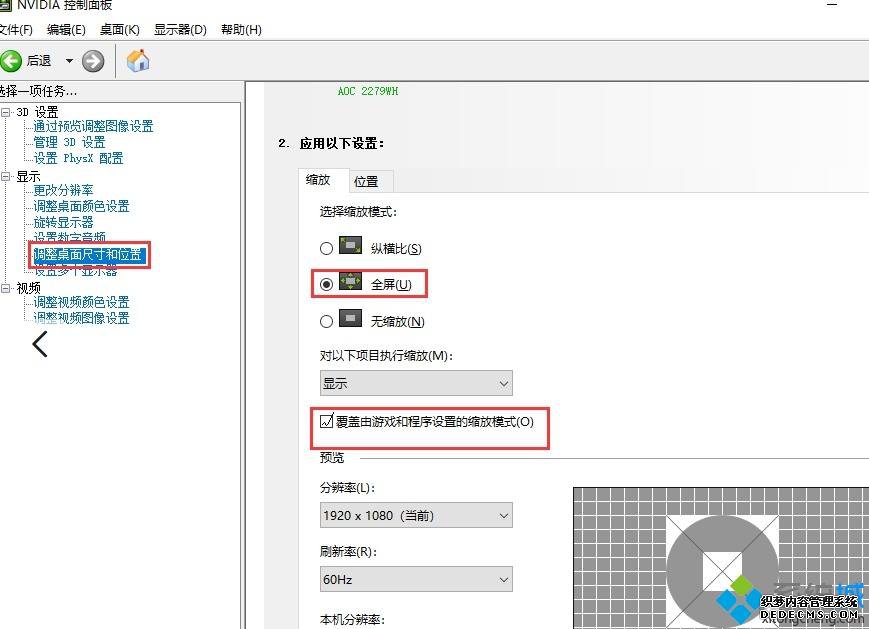
Task: Click the green Back arrow icon
Action: 10,60
